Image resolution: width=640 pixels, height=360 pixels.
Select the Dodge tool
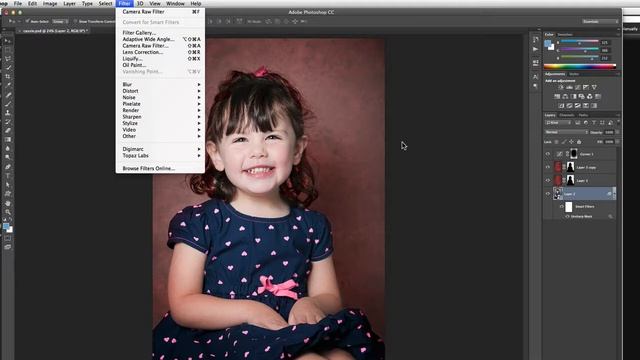(8, 158)
